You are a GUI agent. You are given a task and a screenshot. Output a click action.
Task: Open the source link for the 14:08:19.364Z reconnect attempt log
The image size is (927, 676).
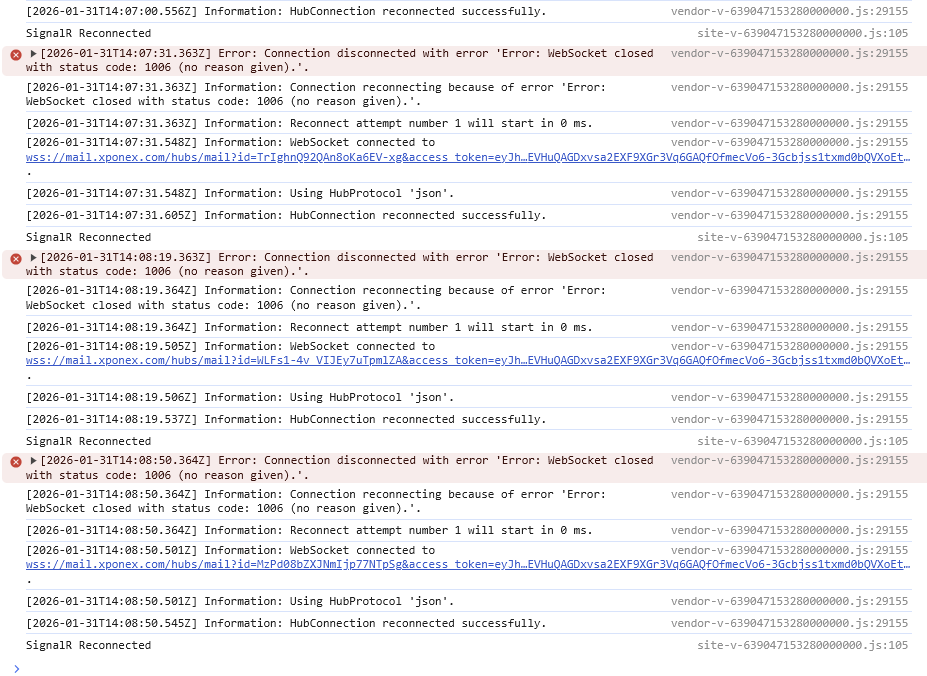[x=789, y=327]
